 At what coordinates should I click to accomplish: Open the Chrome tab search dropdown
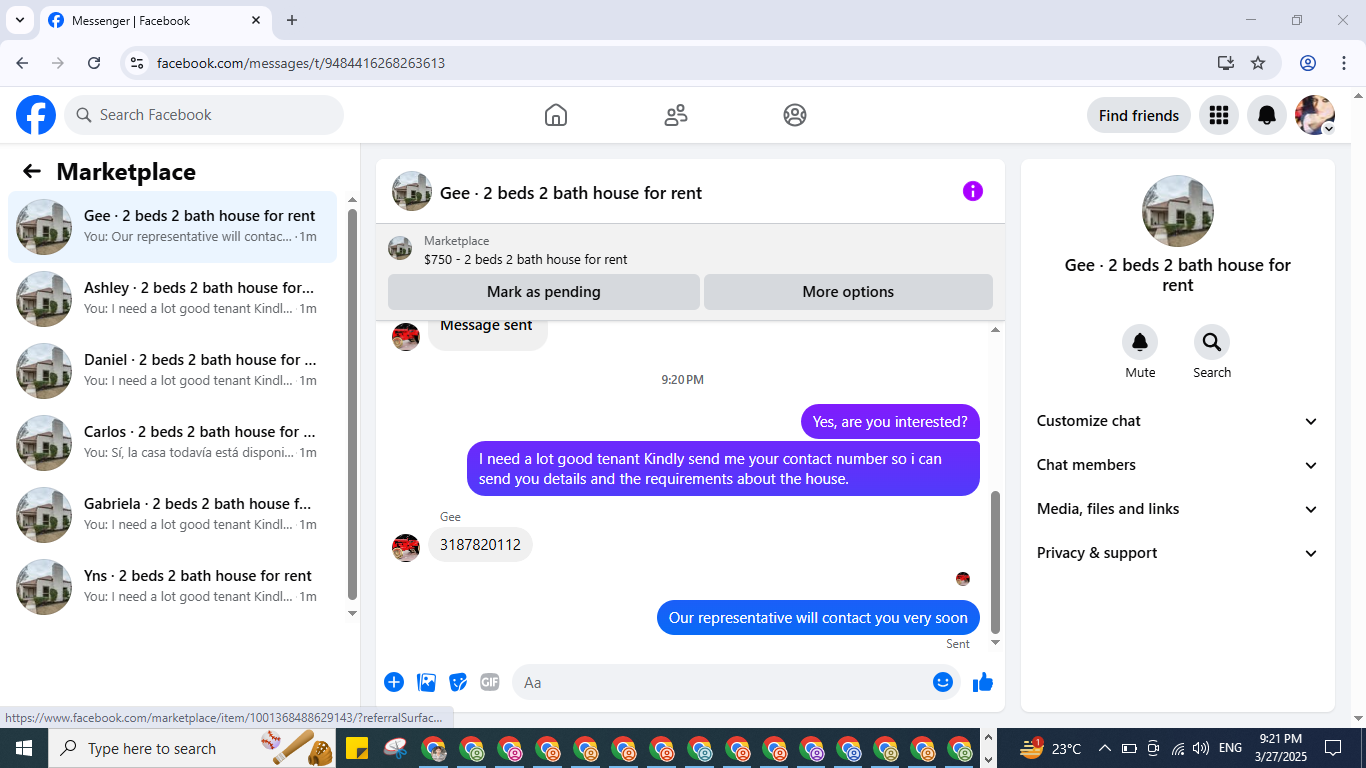(19, 20)
